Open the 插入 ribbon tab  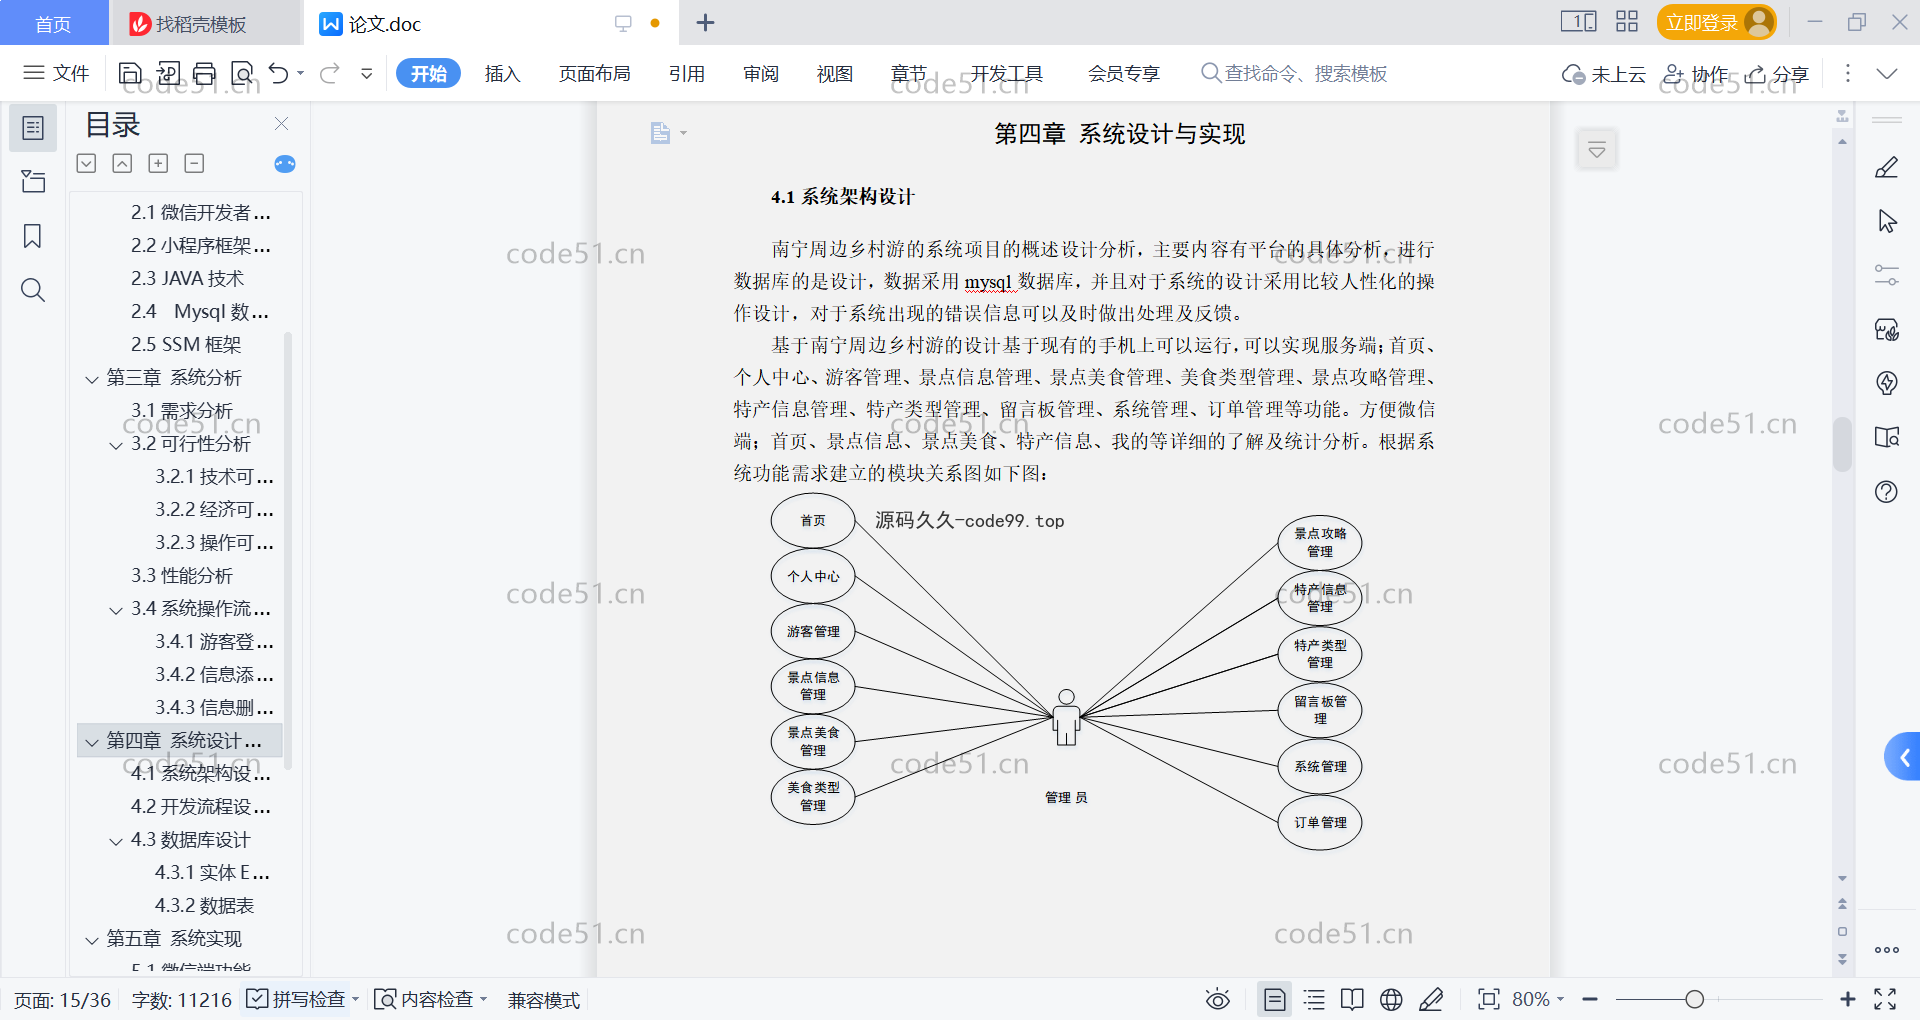pyautogui.click(x=502, y=73)
